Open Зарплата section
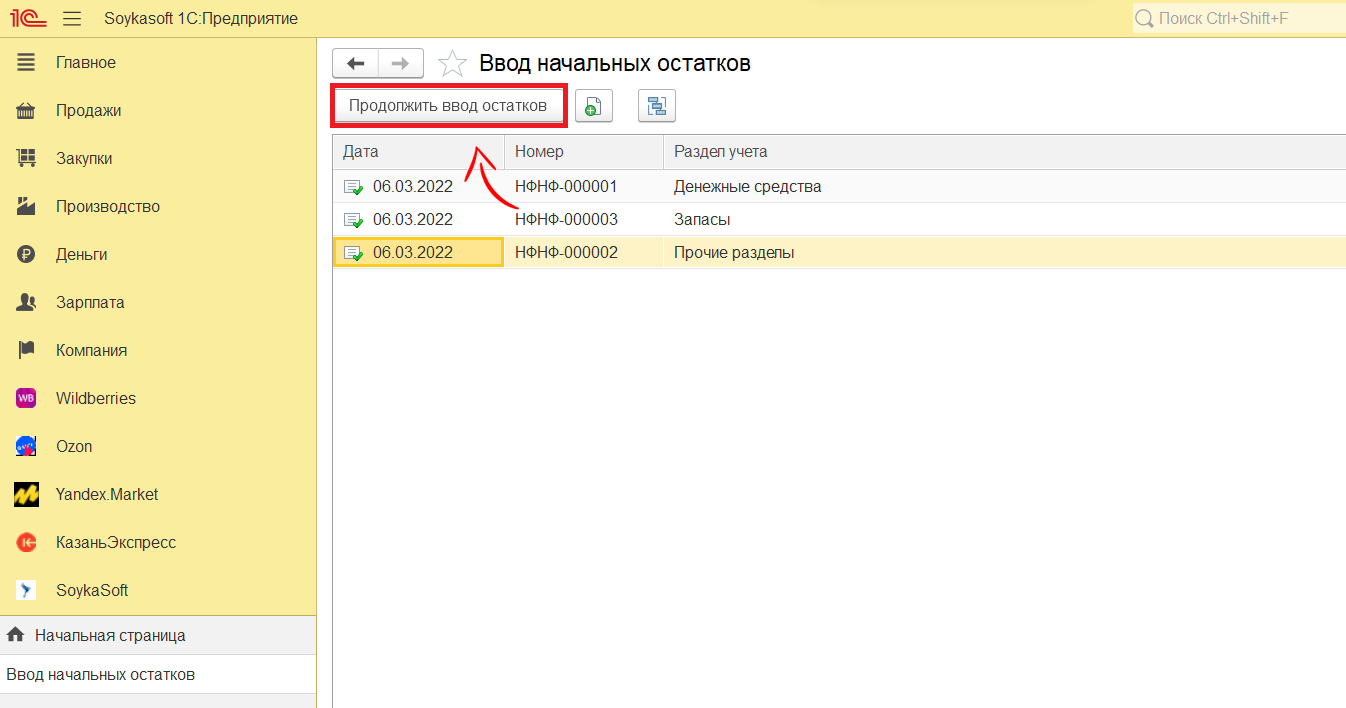The image size is (1346, 708). point(158,302)
